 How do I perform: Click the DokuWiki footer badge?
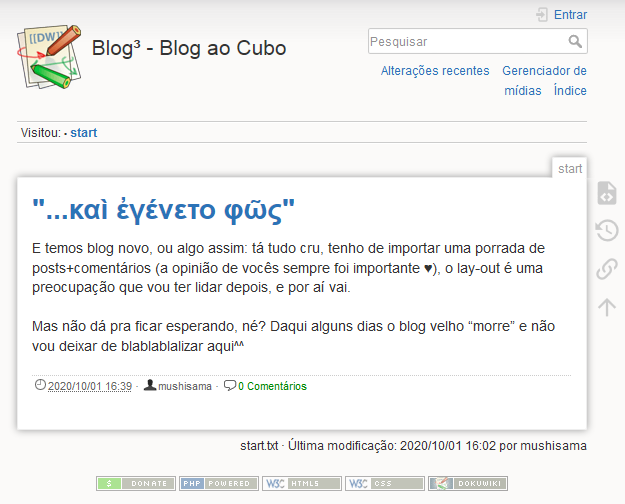click(468, 483)
